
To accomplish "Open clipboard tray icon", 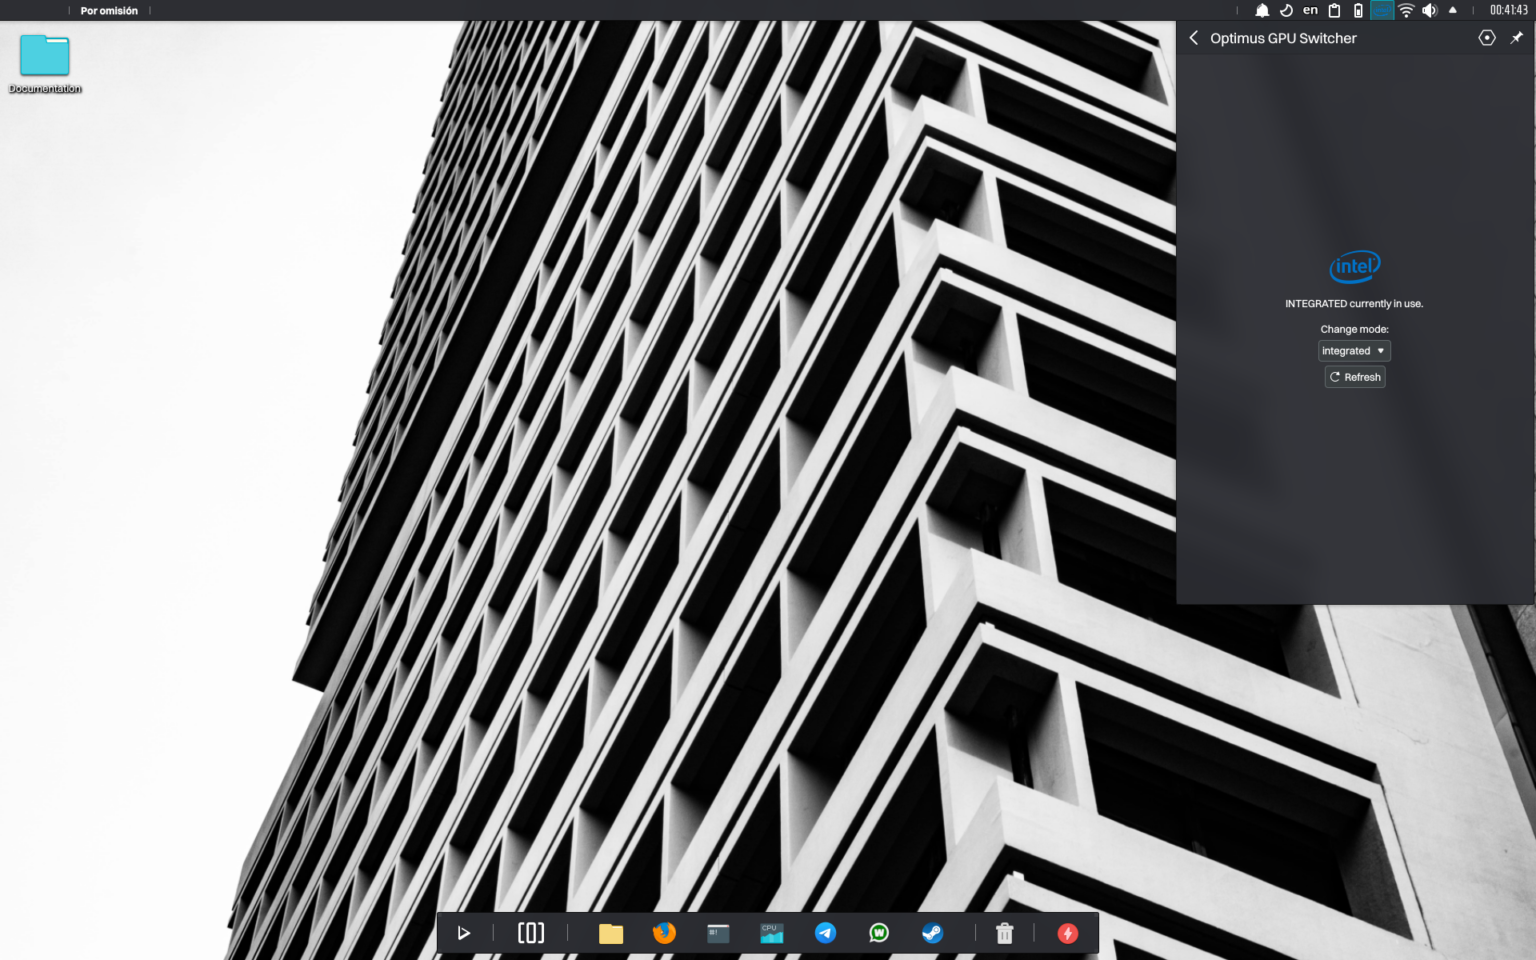I will [x=1334, y=10].
